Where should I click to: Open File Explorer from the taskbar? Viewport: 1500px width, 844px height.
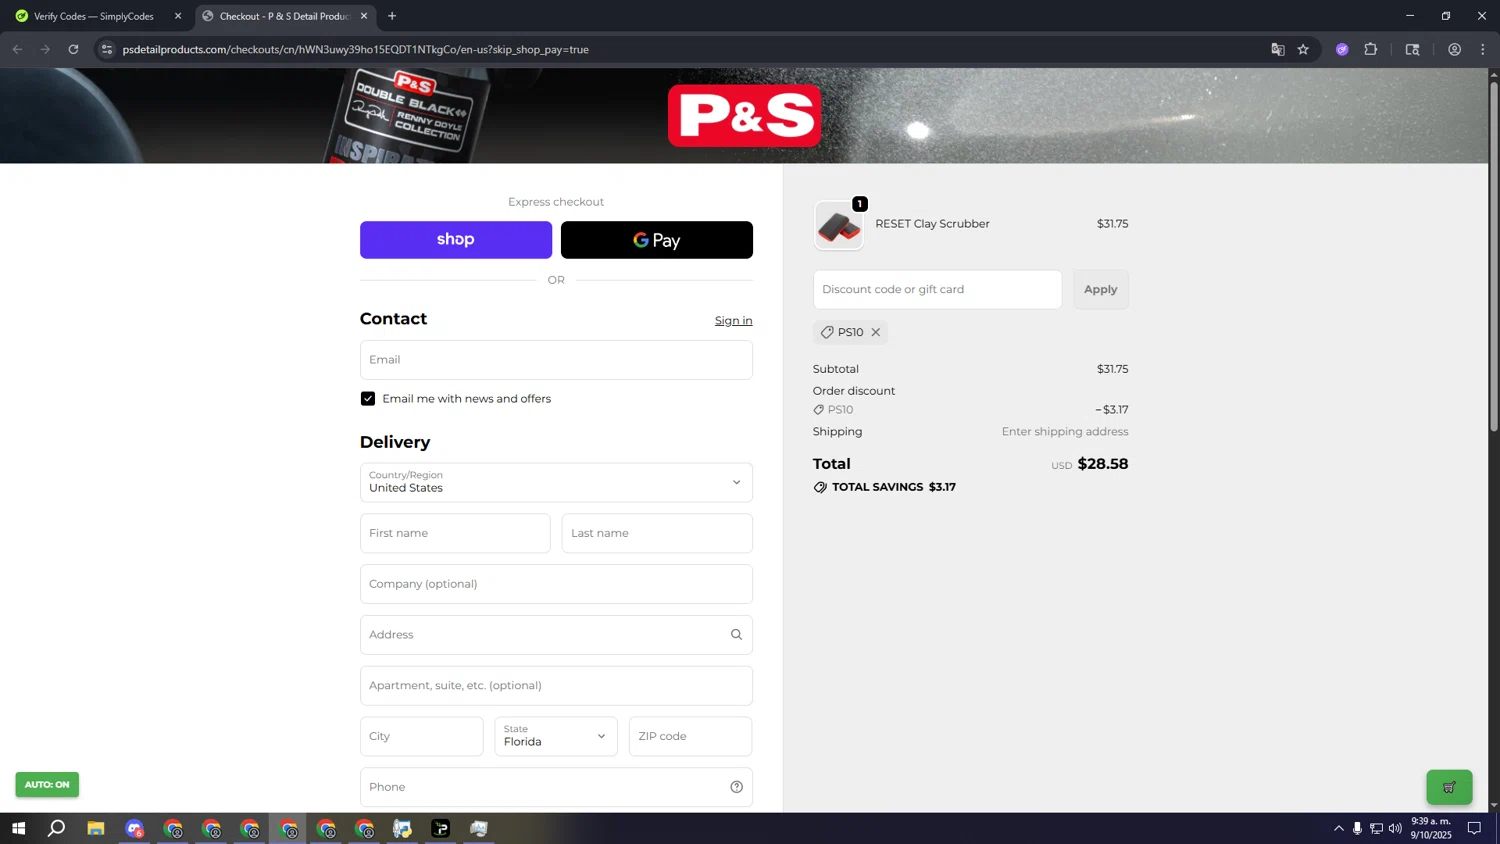coord(96,828)
